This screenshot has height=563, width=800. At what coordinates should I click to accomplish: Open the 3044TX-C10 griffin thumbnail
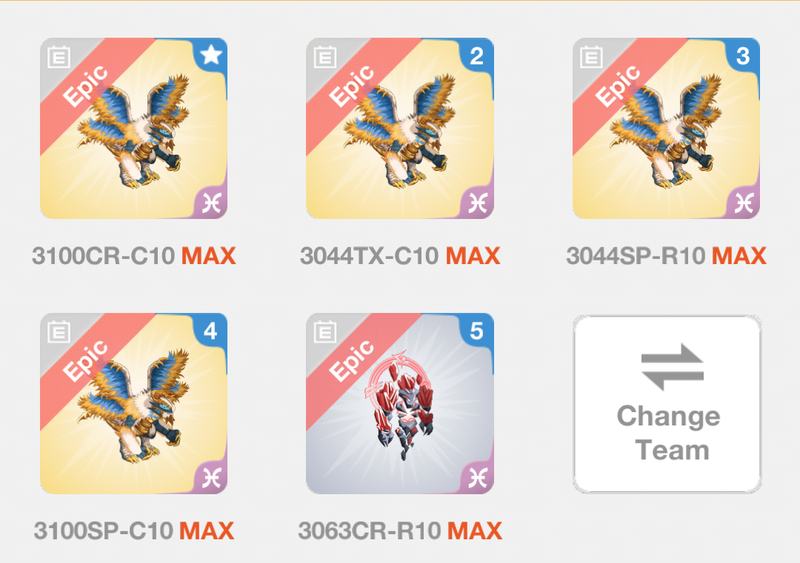pyautogui.click(x=399, y=128)
